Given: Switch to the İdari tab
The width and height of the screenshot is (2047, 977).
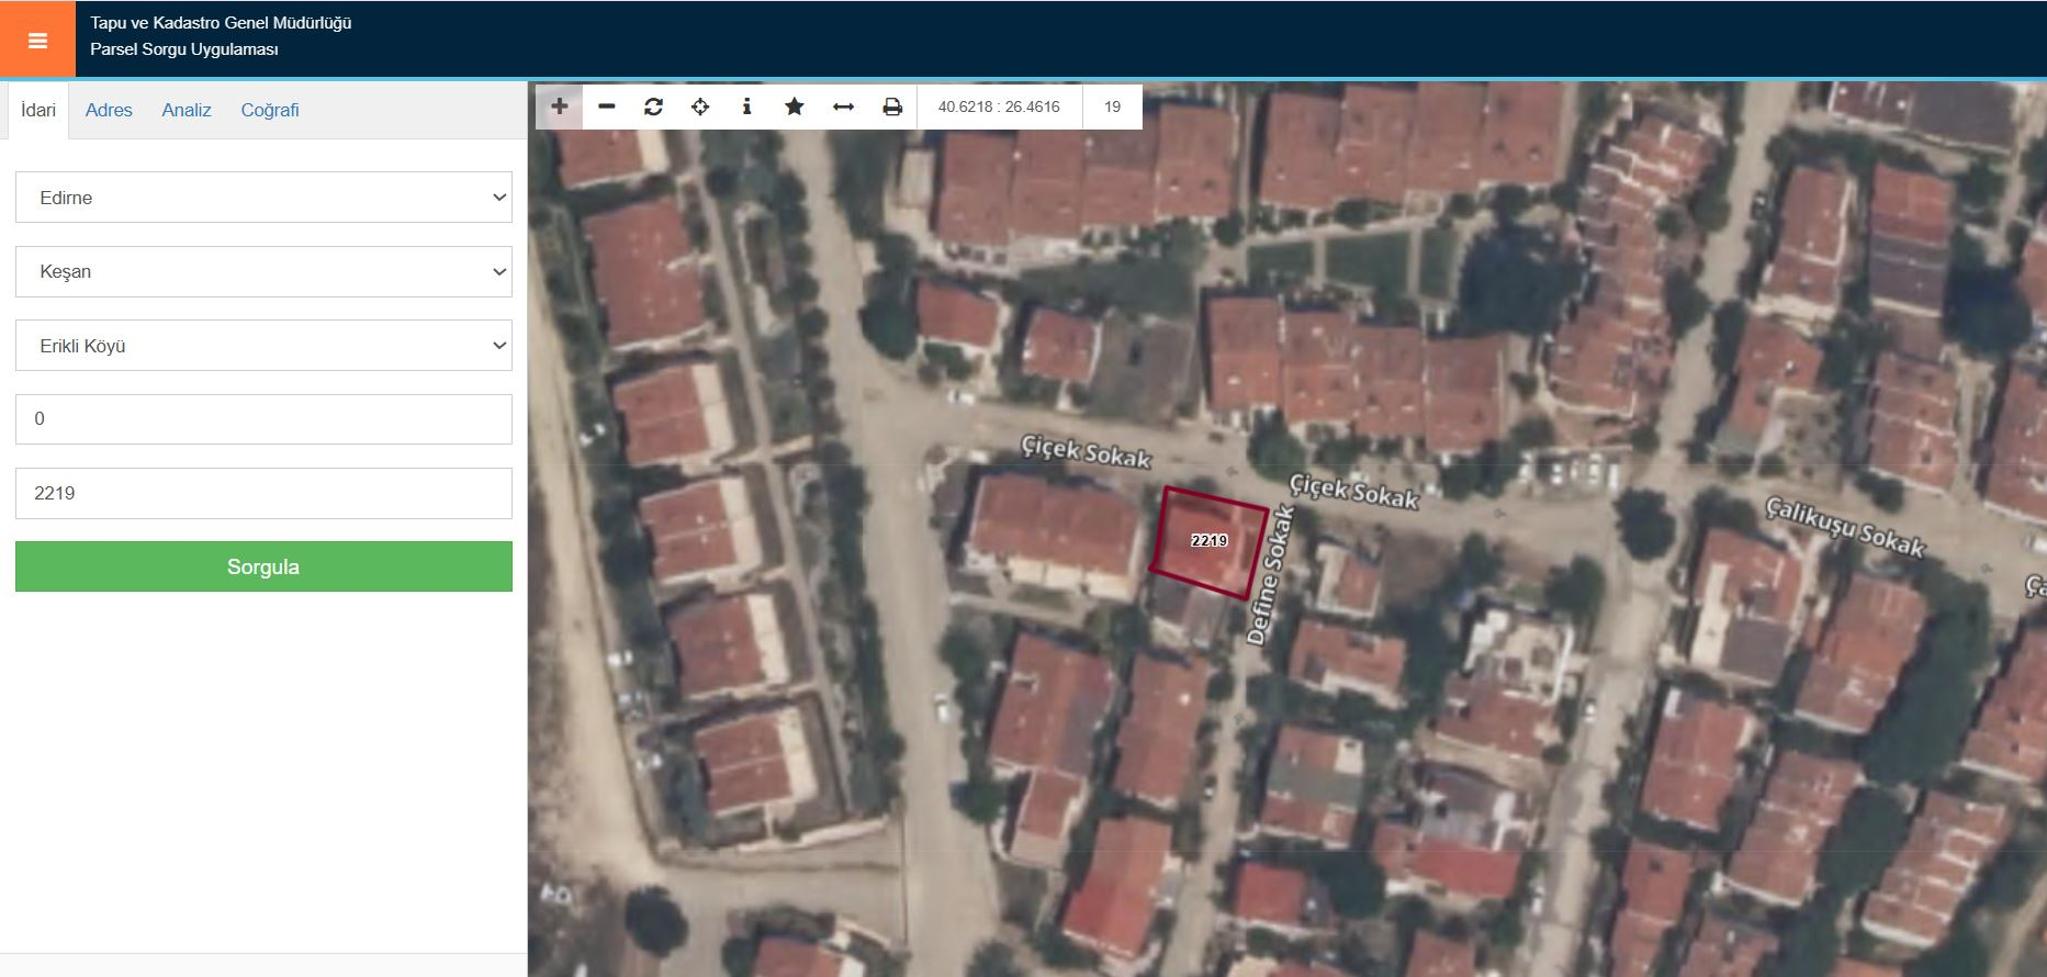Looking at the screenshot, I should 38,110.
